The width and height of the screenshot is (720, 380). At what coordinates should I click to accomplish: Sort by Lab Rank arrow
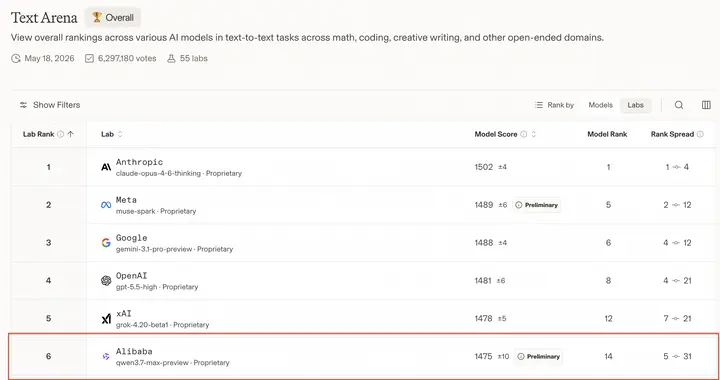click(70, 134)
